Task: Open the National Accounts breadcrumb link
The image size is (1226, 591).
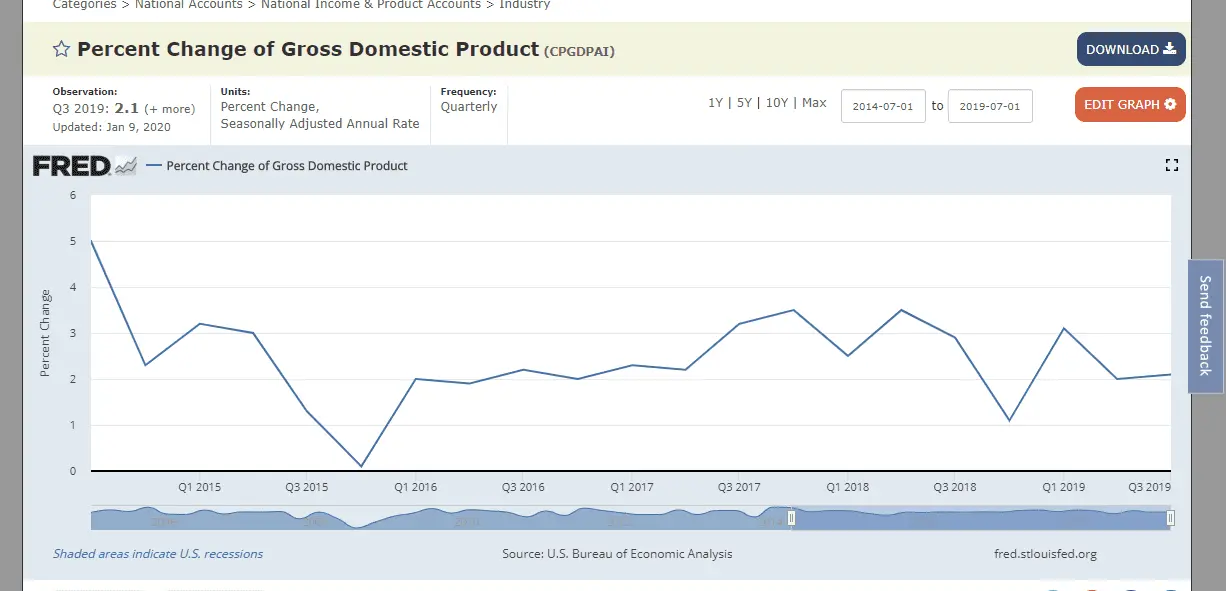Action: pos(188,5)
